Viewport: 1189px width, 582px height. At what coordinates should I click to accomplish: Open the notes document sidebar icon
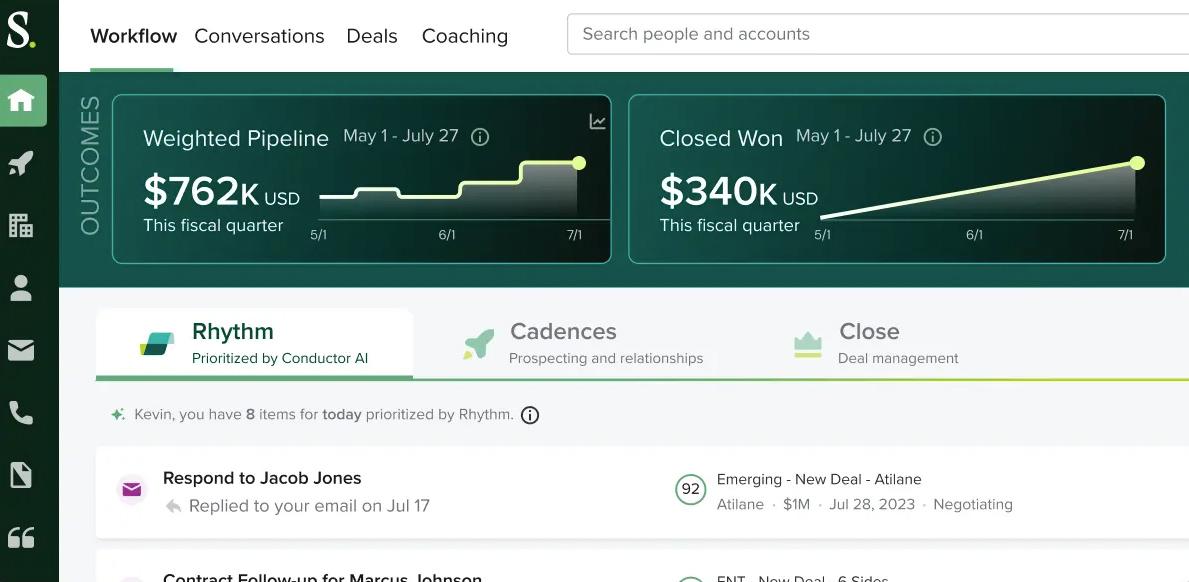pos(21,474)
